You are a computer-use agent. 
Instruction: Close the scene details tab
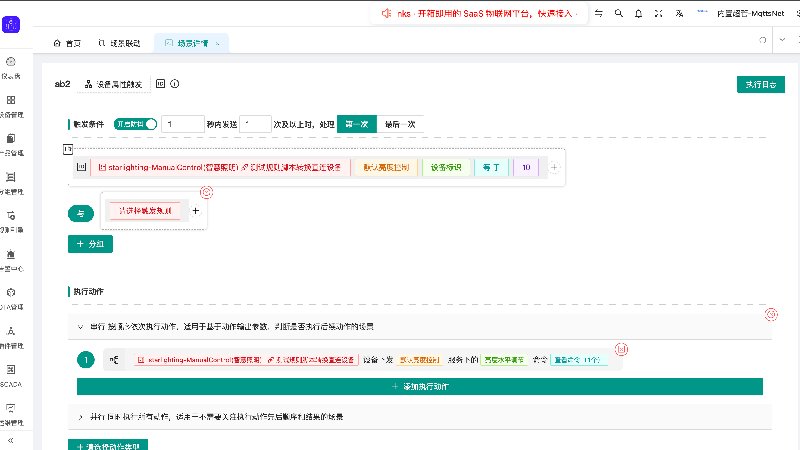(x=218, y=44)
